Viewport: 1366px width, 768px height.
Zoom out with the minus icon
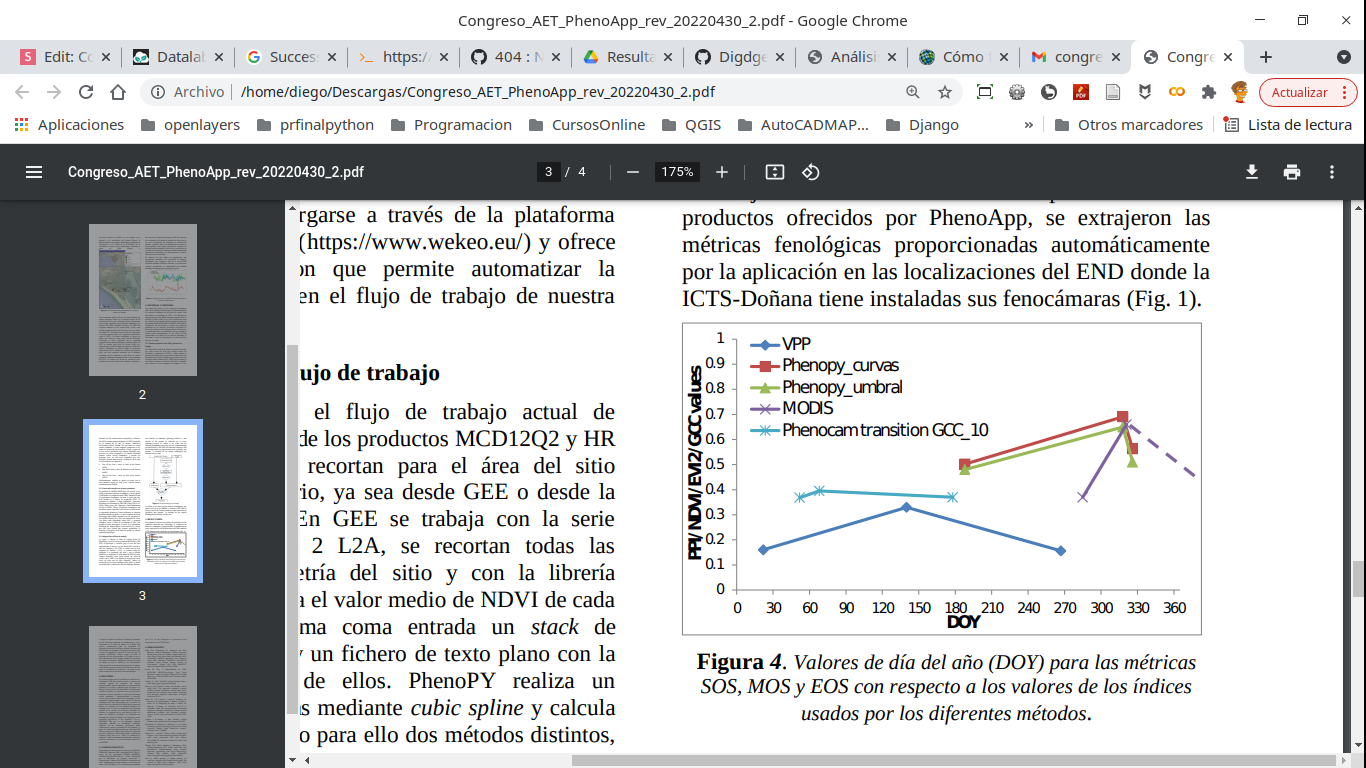click(x=632, y=172)
